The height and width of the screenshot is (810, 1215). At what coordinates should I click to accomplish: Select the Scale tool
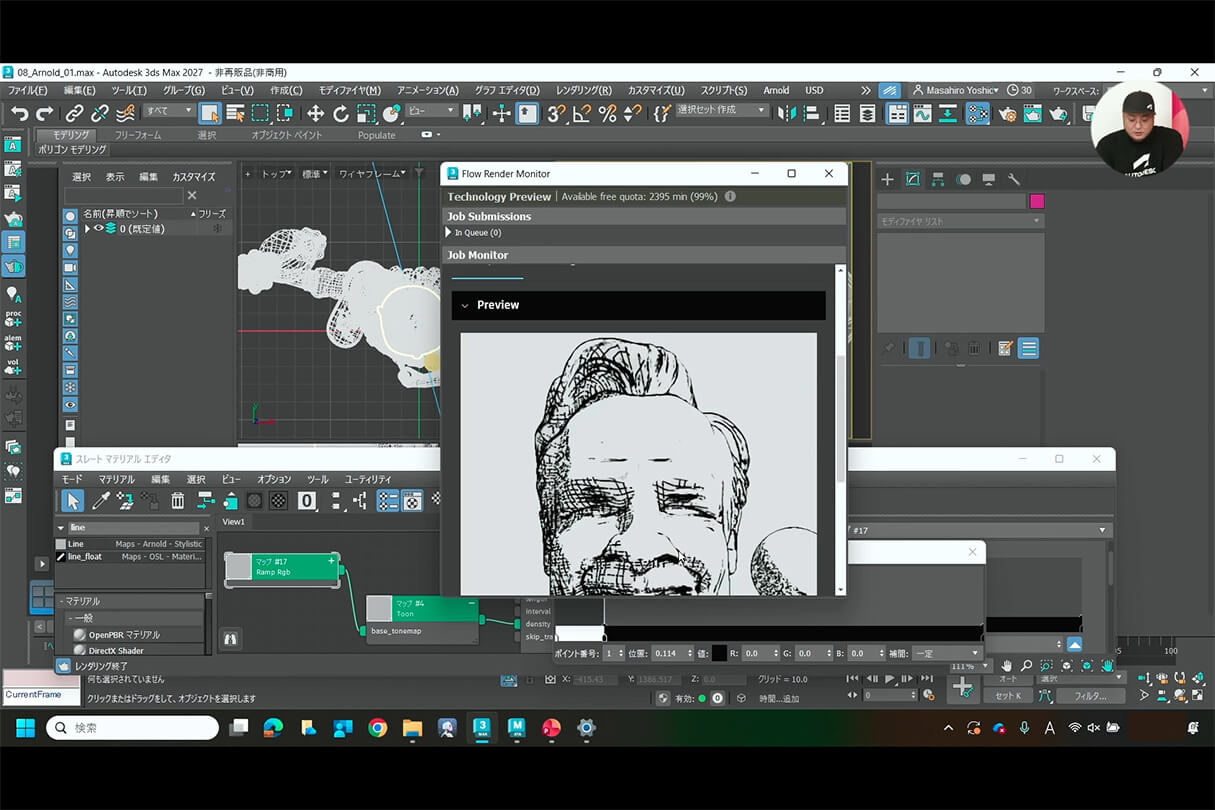point(366,113)
